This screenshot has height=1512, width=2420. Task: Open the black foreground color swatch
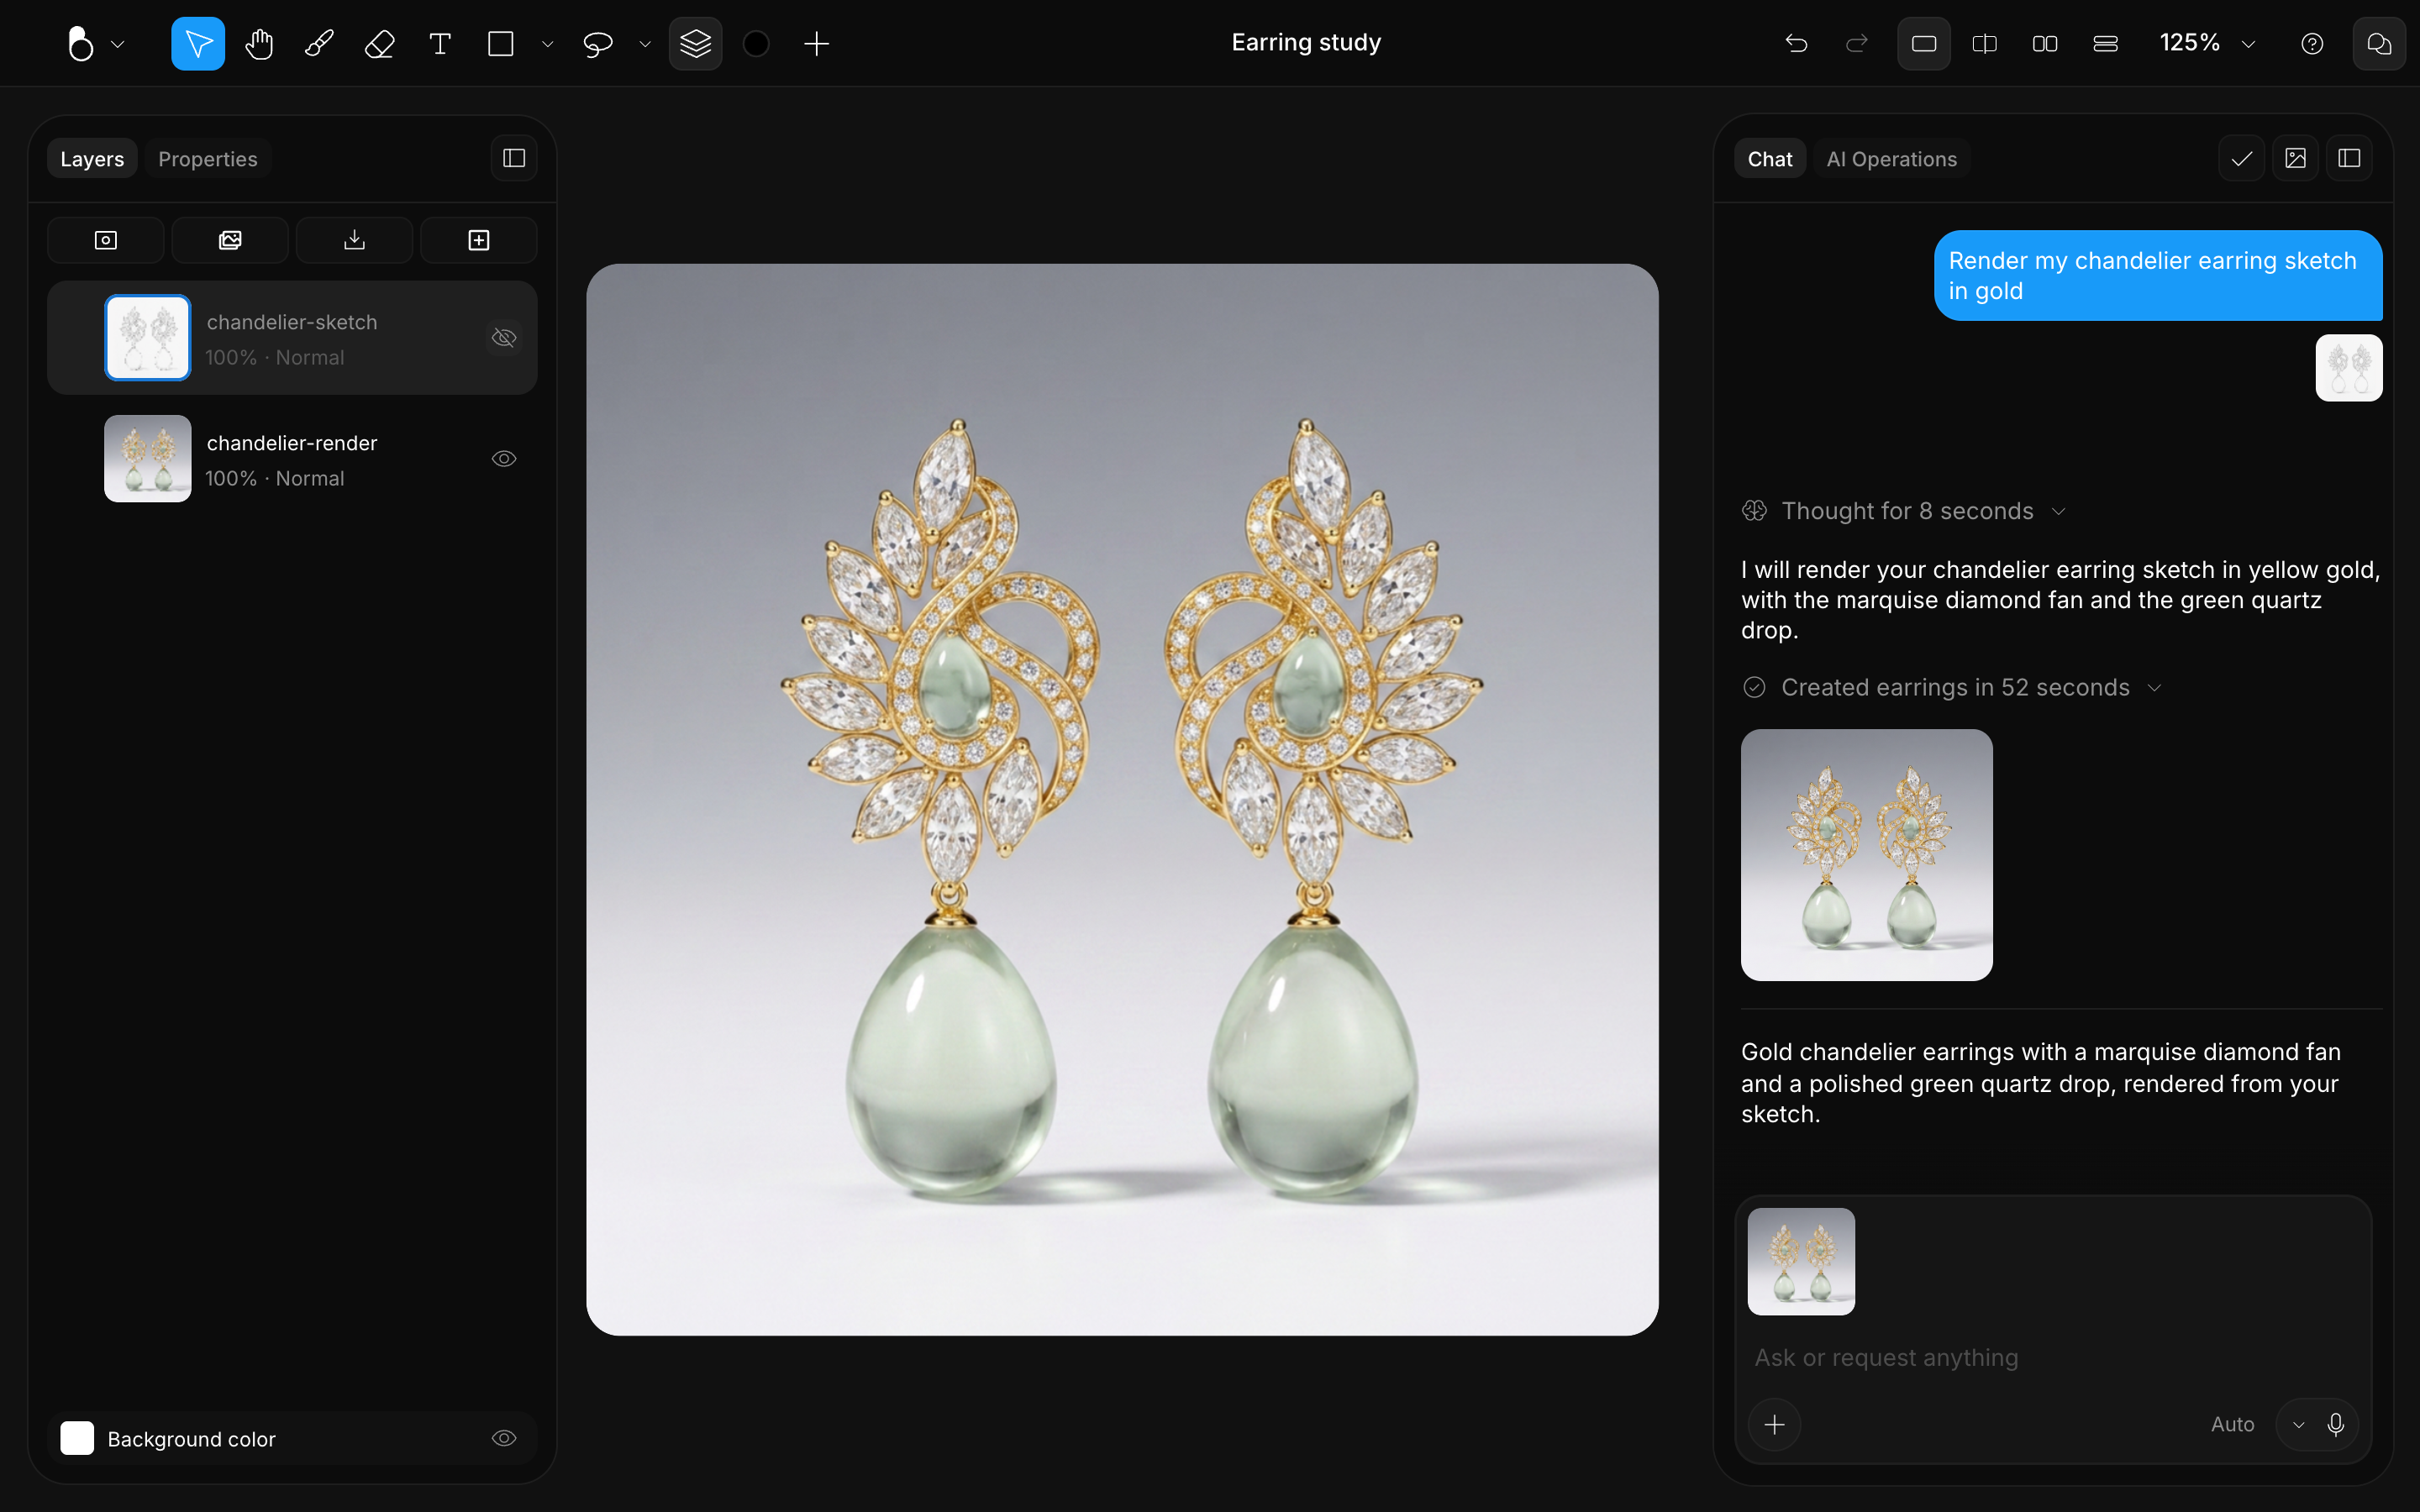(x=756, y=44)
